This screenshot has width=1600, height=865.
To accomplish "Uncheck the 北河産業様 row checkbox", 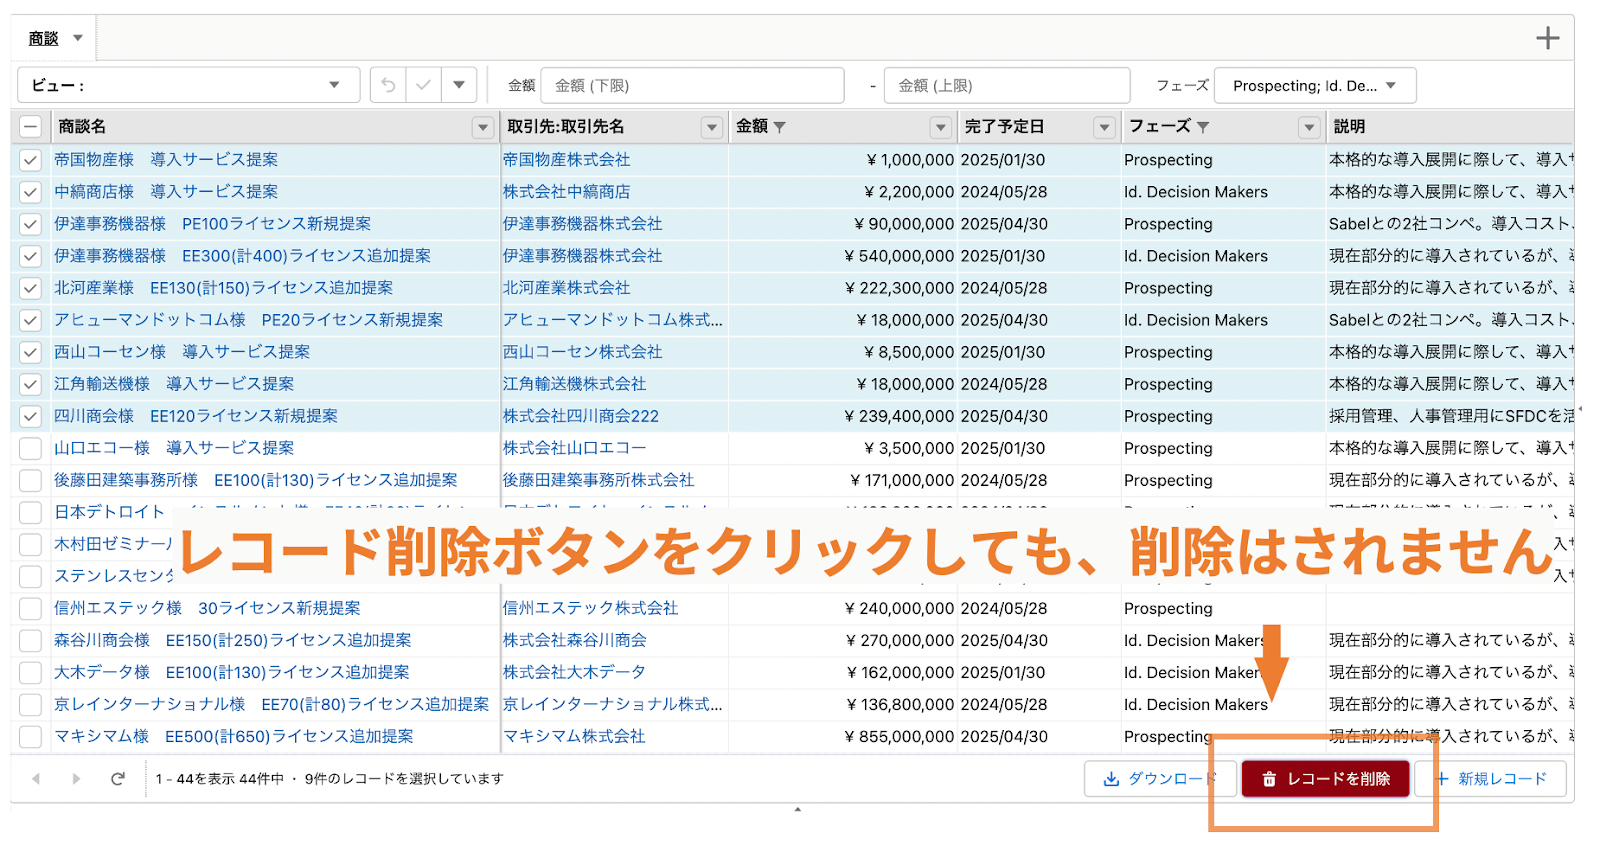I will click(30, 288).
